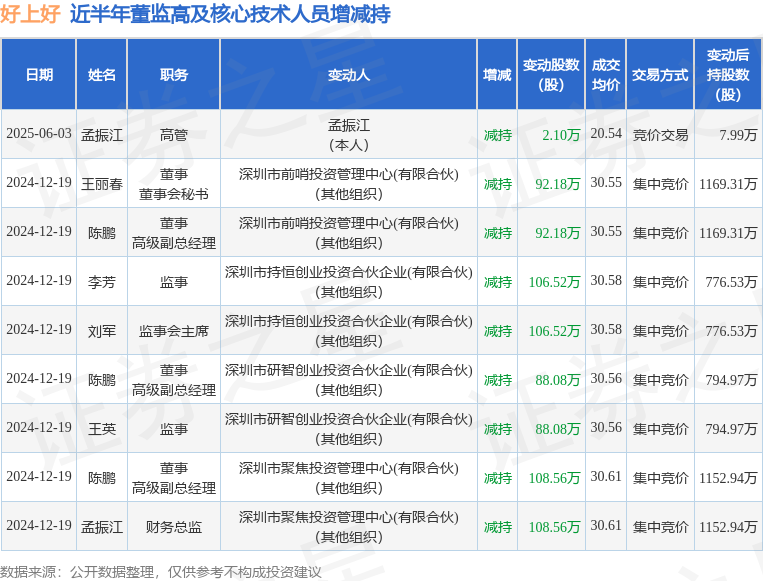Viewport: 763px width, 581px height.
Task: Click the price 20.54
Action: pos(606,133)
